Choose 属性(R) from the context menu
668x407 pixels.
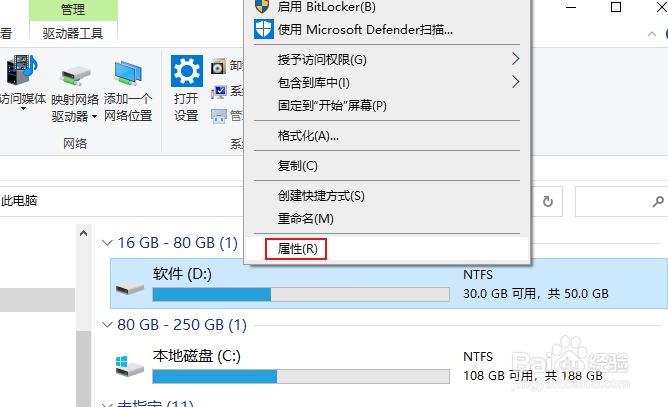297,249
